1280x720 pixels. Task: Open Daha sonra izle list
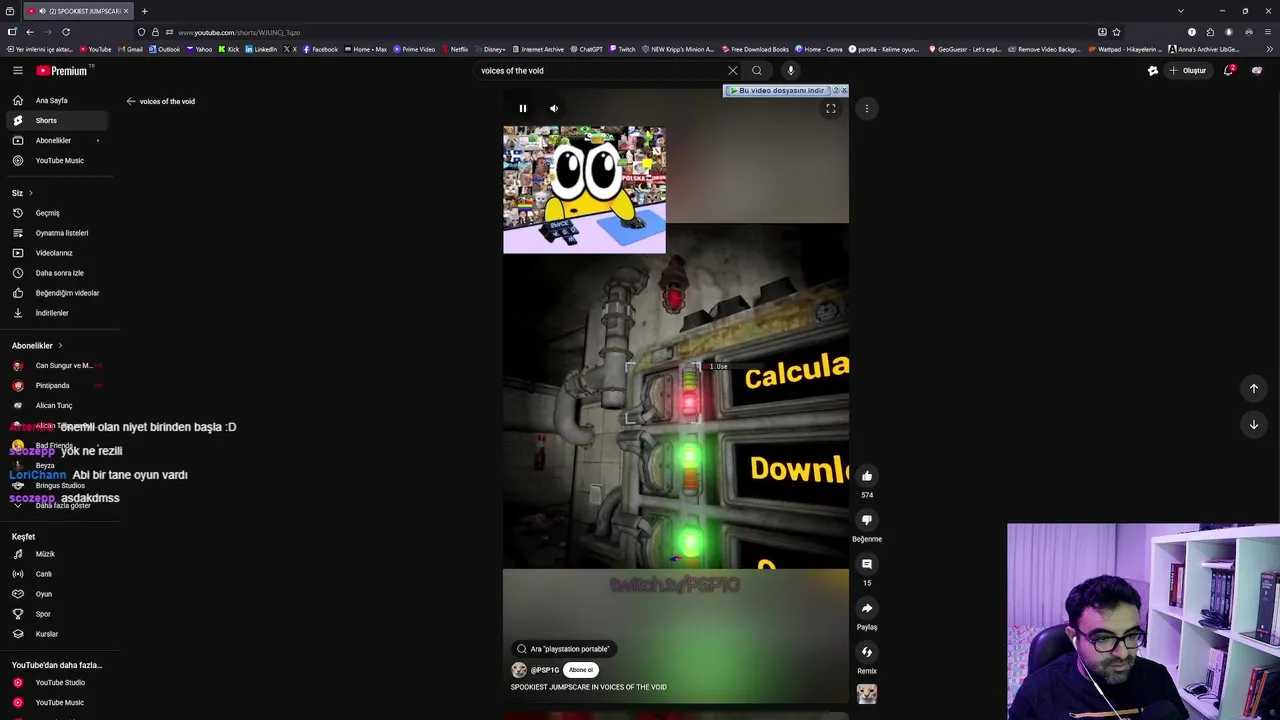click(57, 273)
